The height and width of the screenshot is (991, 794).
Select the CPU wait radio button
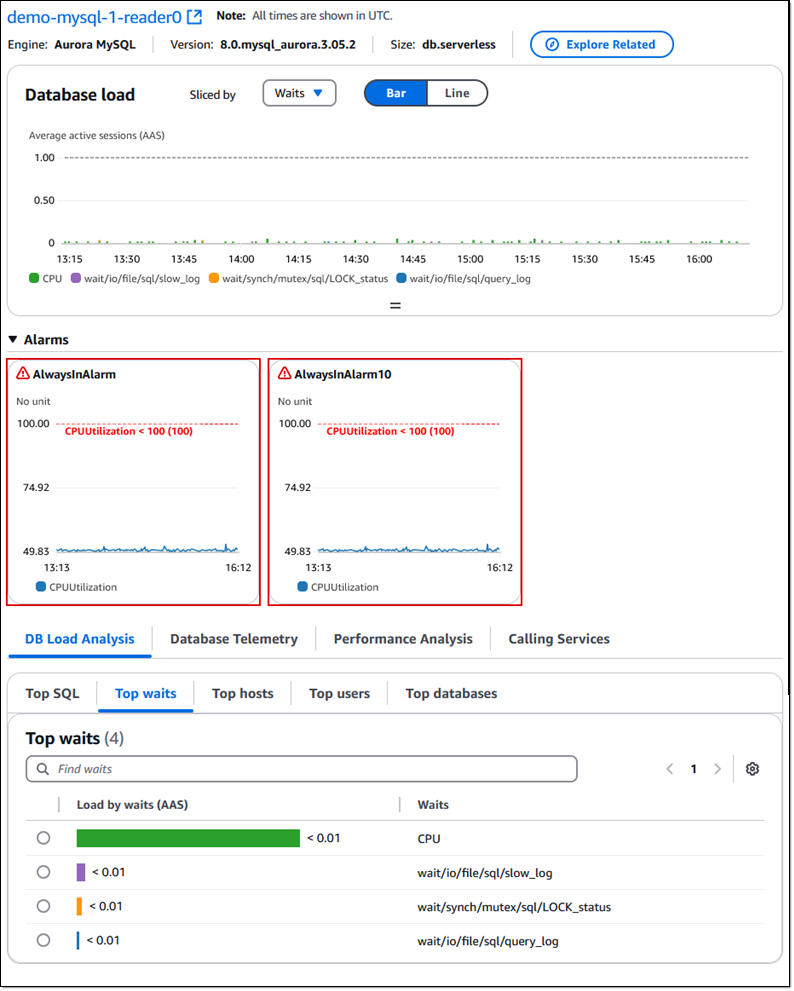pos(43,837)
